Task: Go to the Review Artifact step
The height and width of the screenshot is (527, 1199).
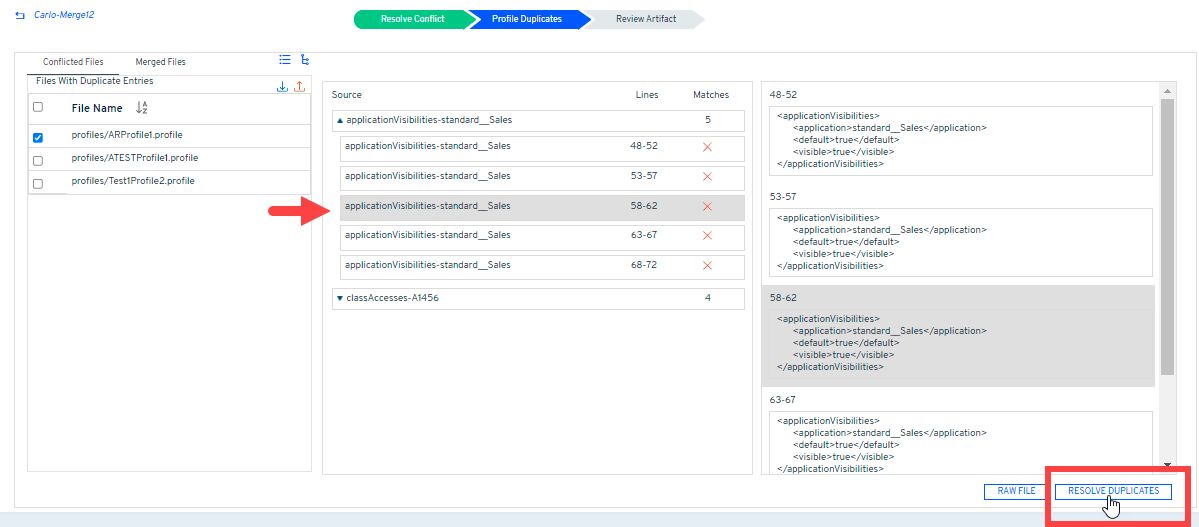Action: [x=645, y=19]
